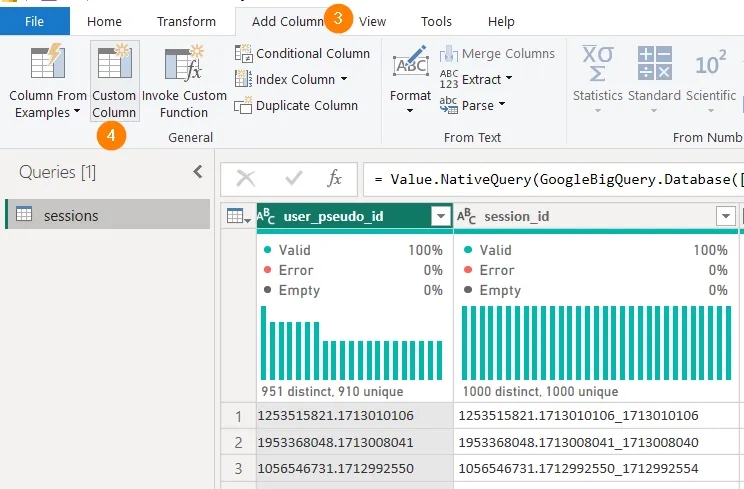This screenshot has height=489, width=744.
Task: Add a Conditional Column
Action: (x=302, y=54)
